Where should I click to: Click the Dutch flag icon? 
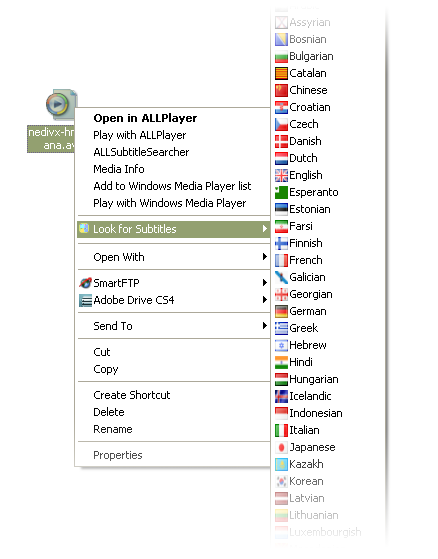(x=281, y=158)
